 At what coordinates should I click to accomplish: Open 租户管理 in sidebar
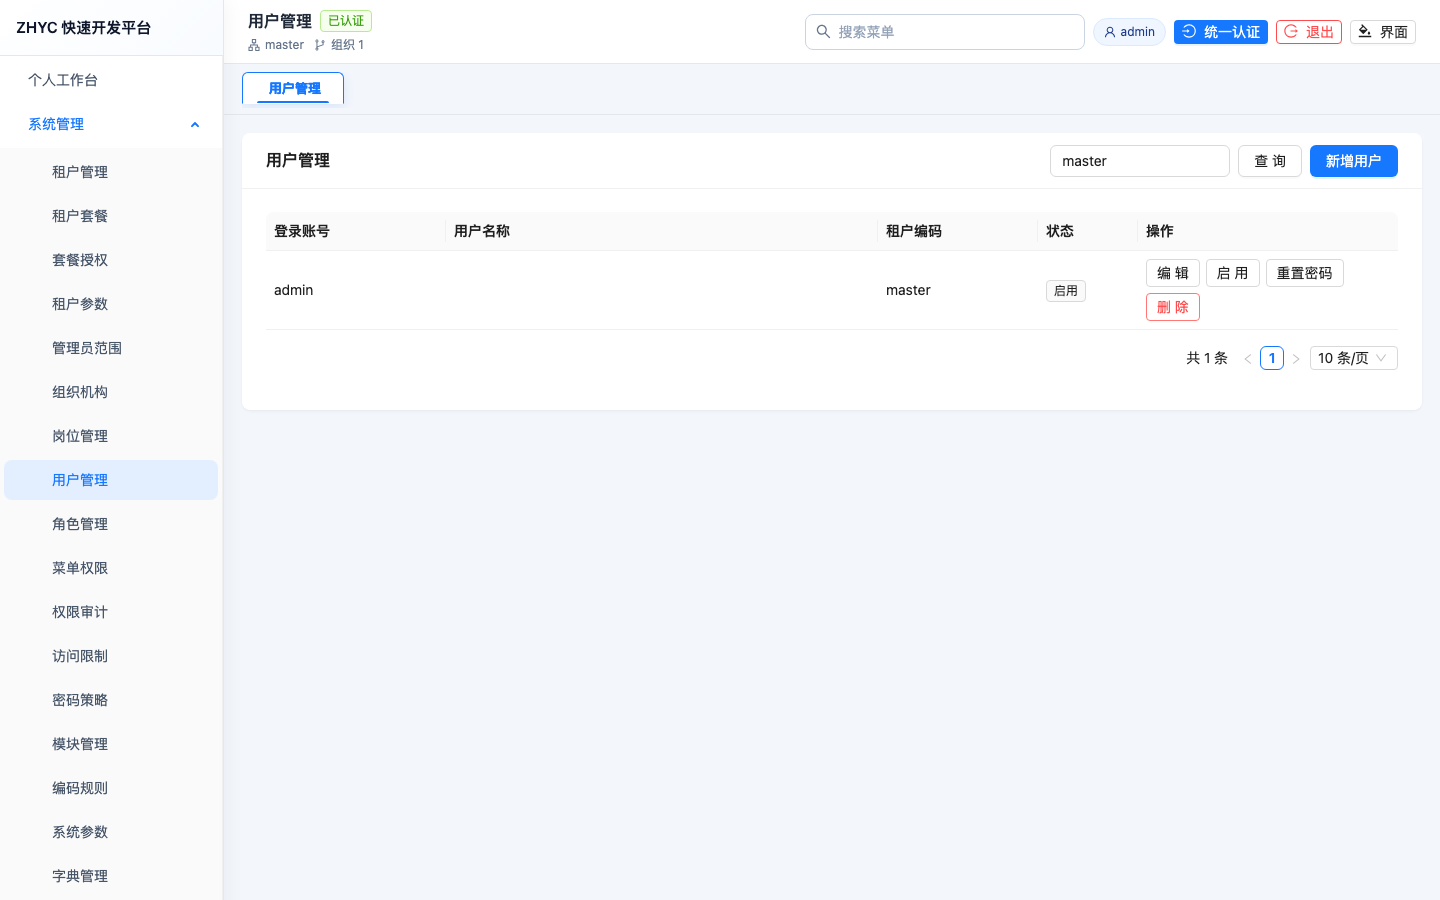[111, 172]
